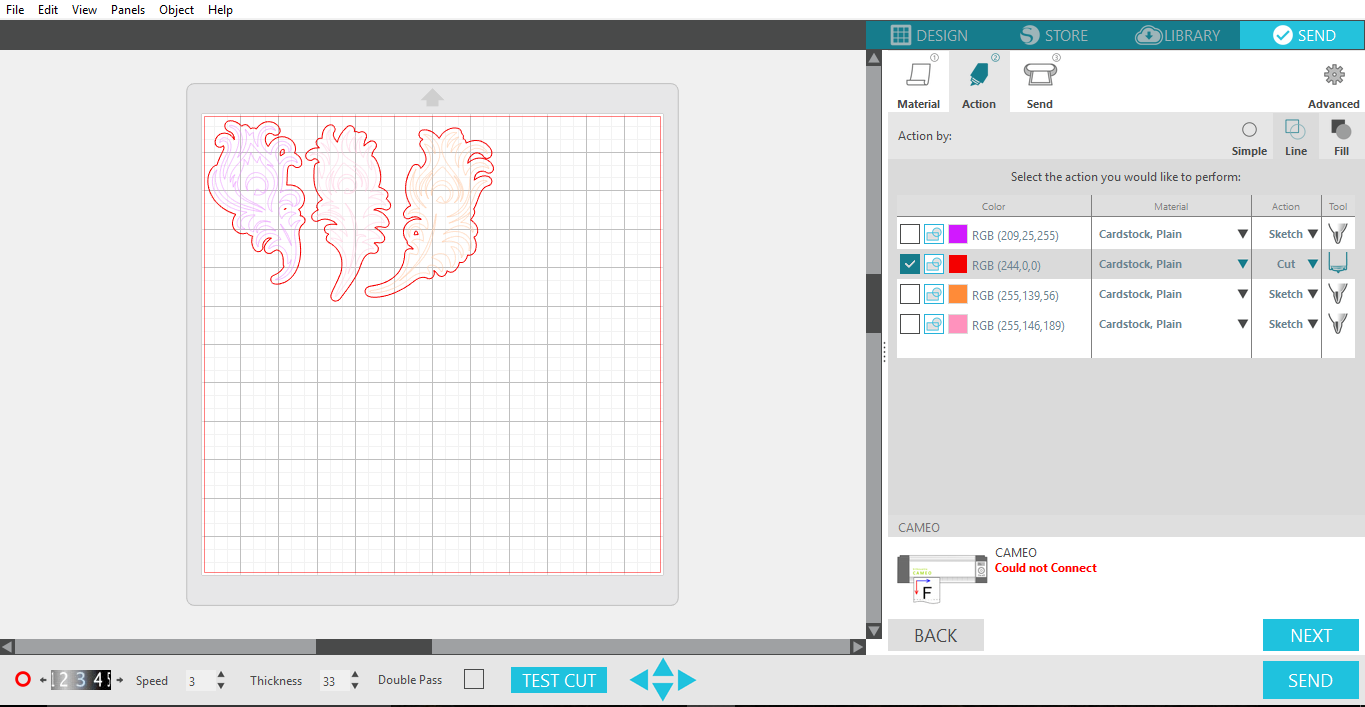Open the Panels menu

tap(127, 10)
